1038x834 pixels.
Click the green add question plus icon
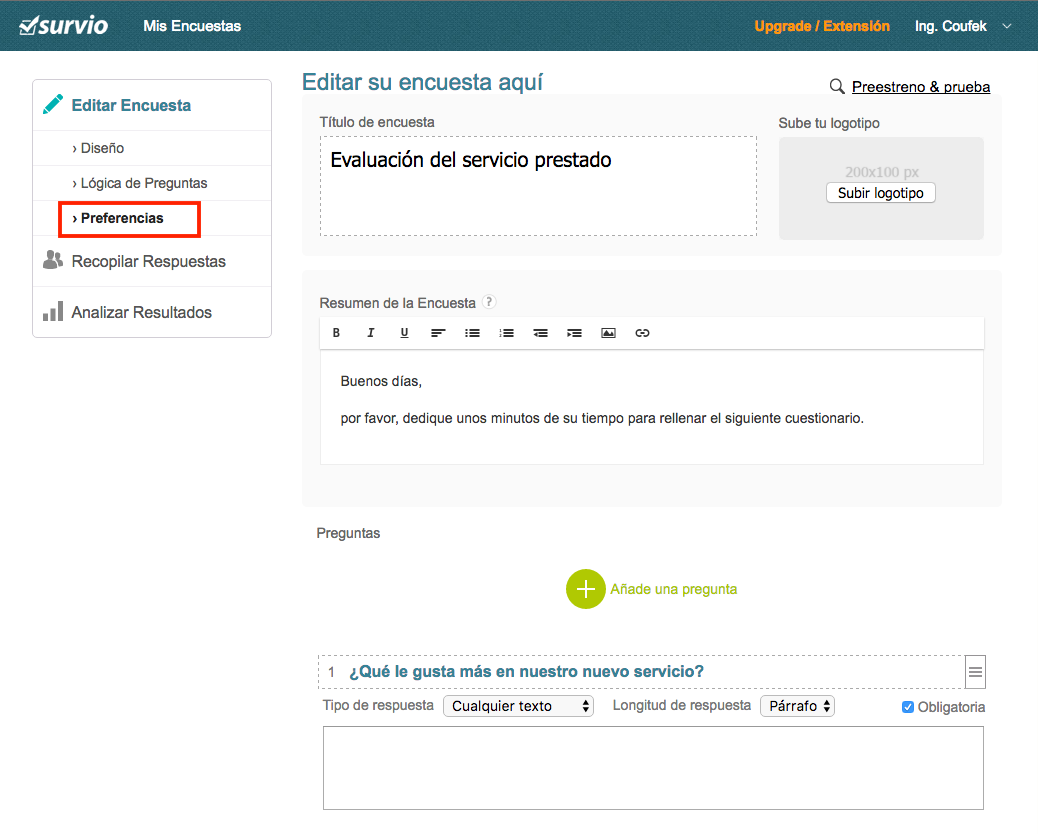[586, 589]
